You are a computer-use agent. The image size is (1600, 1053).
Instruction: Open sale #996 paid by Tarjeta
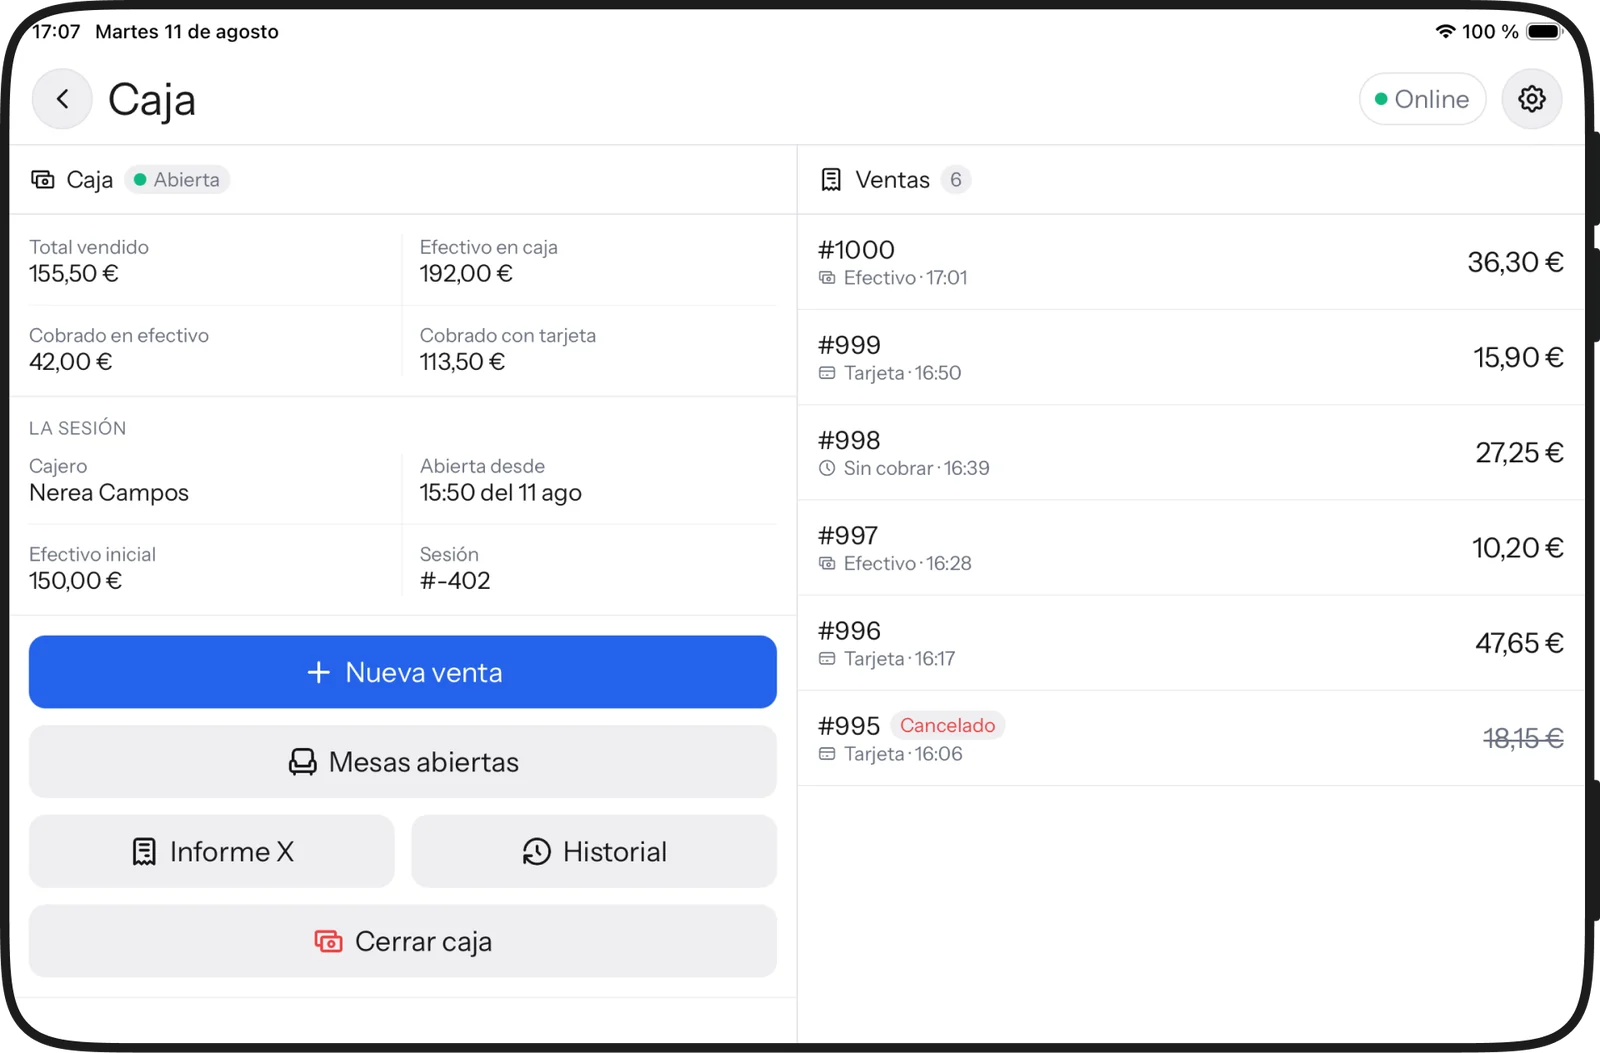[1191, 643]
